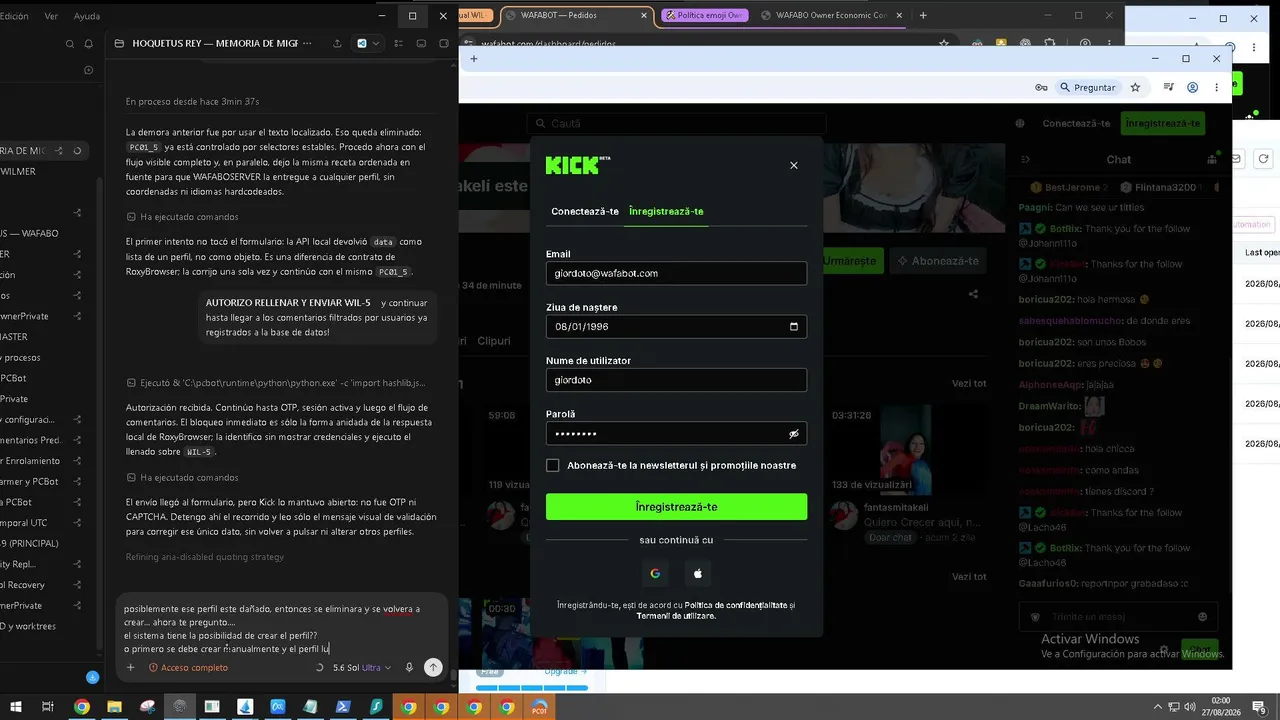
Task: Open the WILMER item in the sidebar
Action: click(20, 171)
